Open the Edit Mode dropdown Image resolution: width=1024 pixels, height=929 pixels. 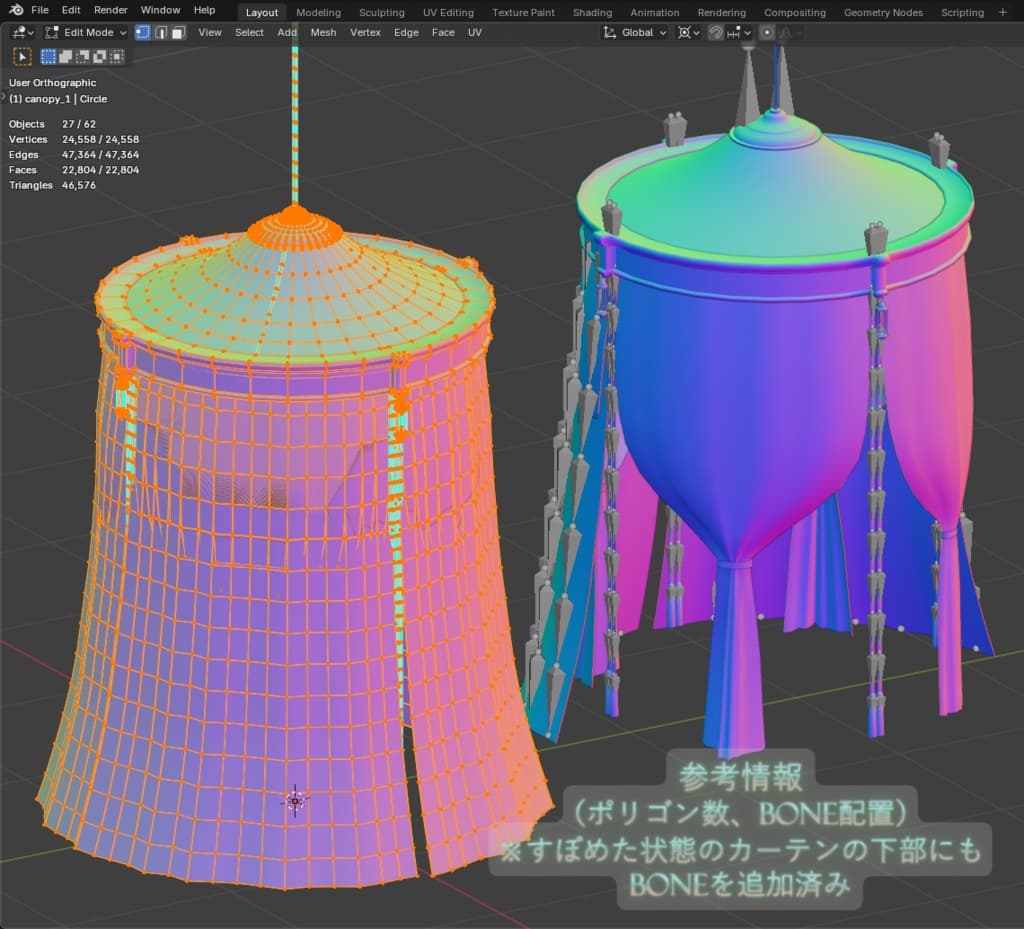pos(87,32)
